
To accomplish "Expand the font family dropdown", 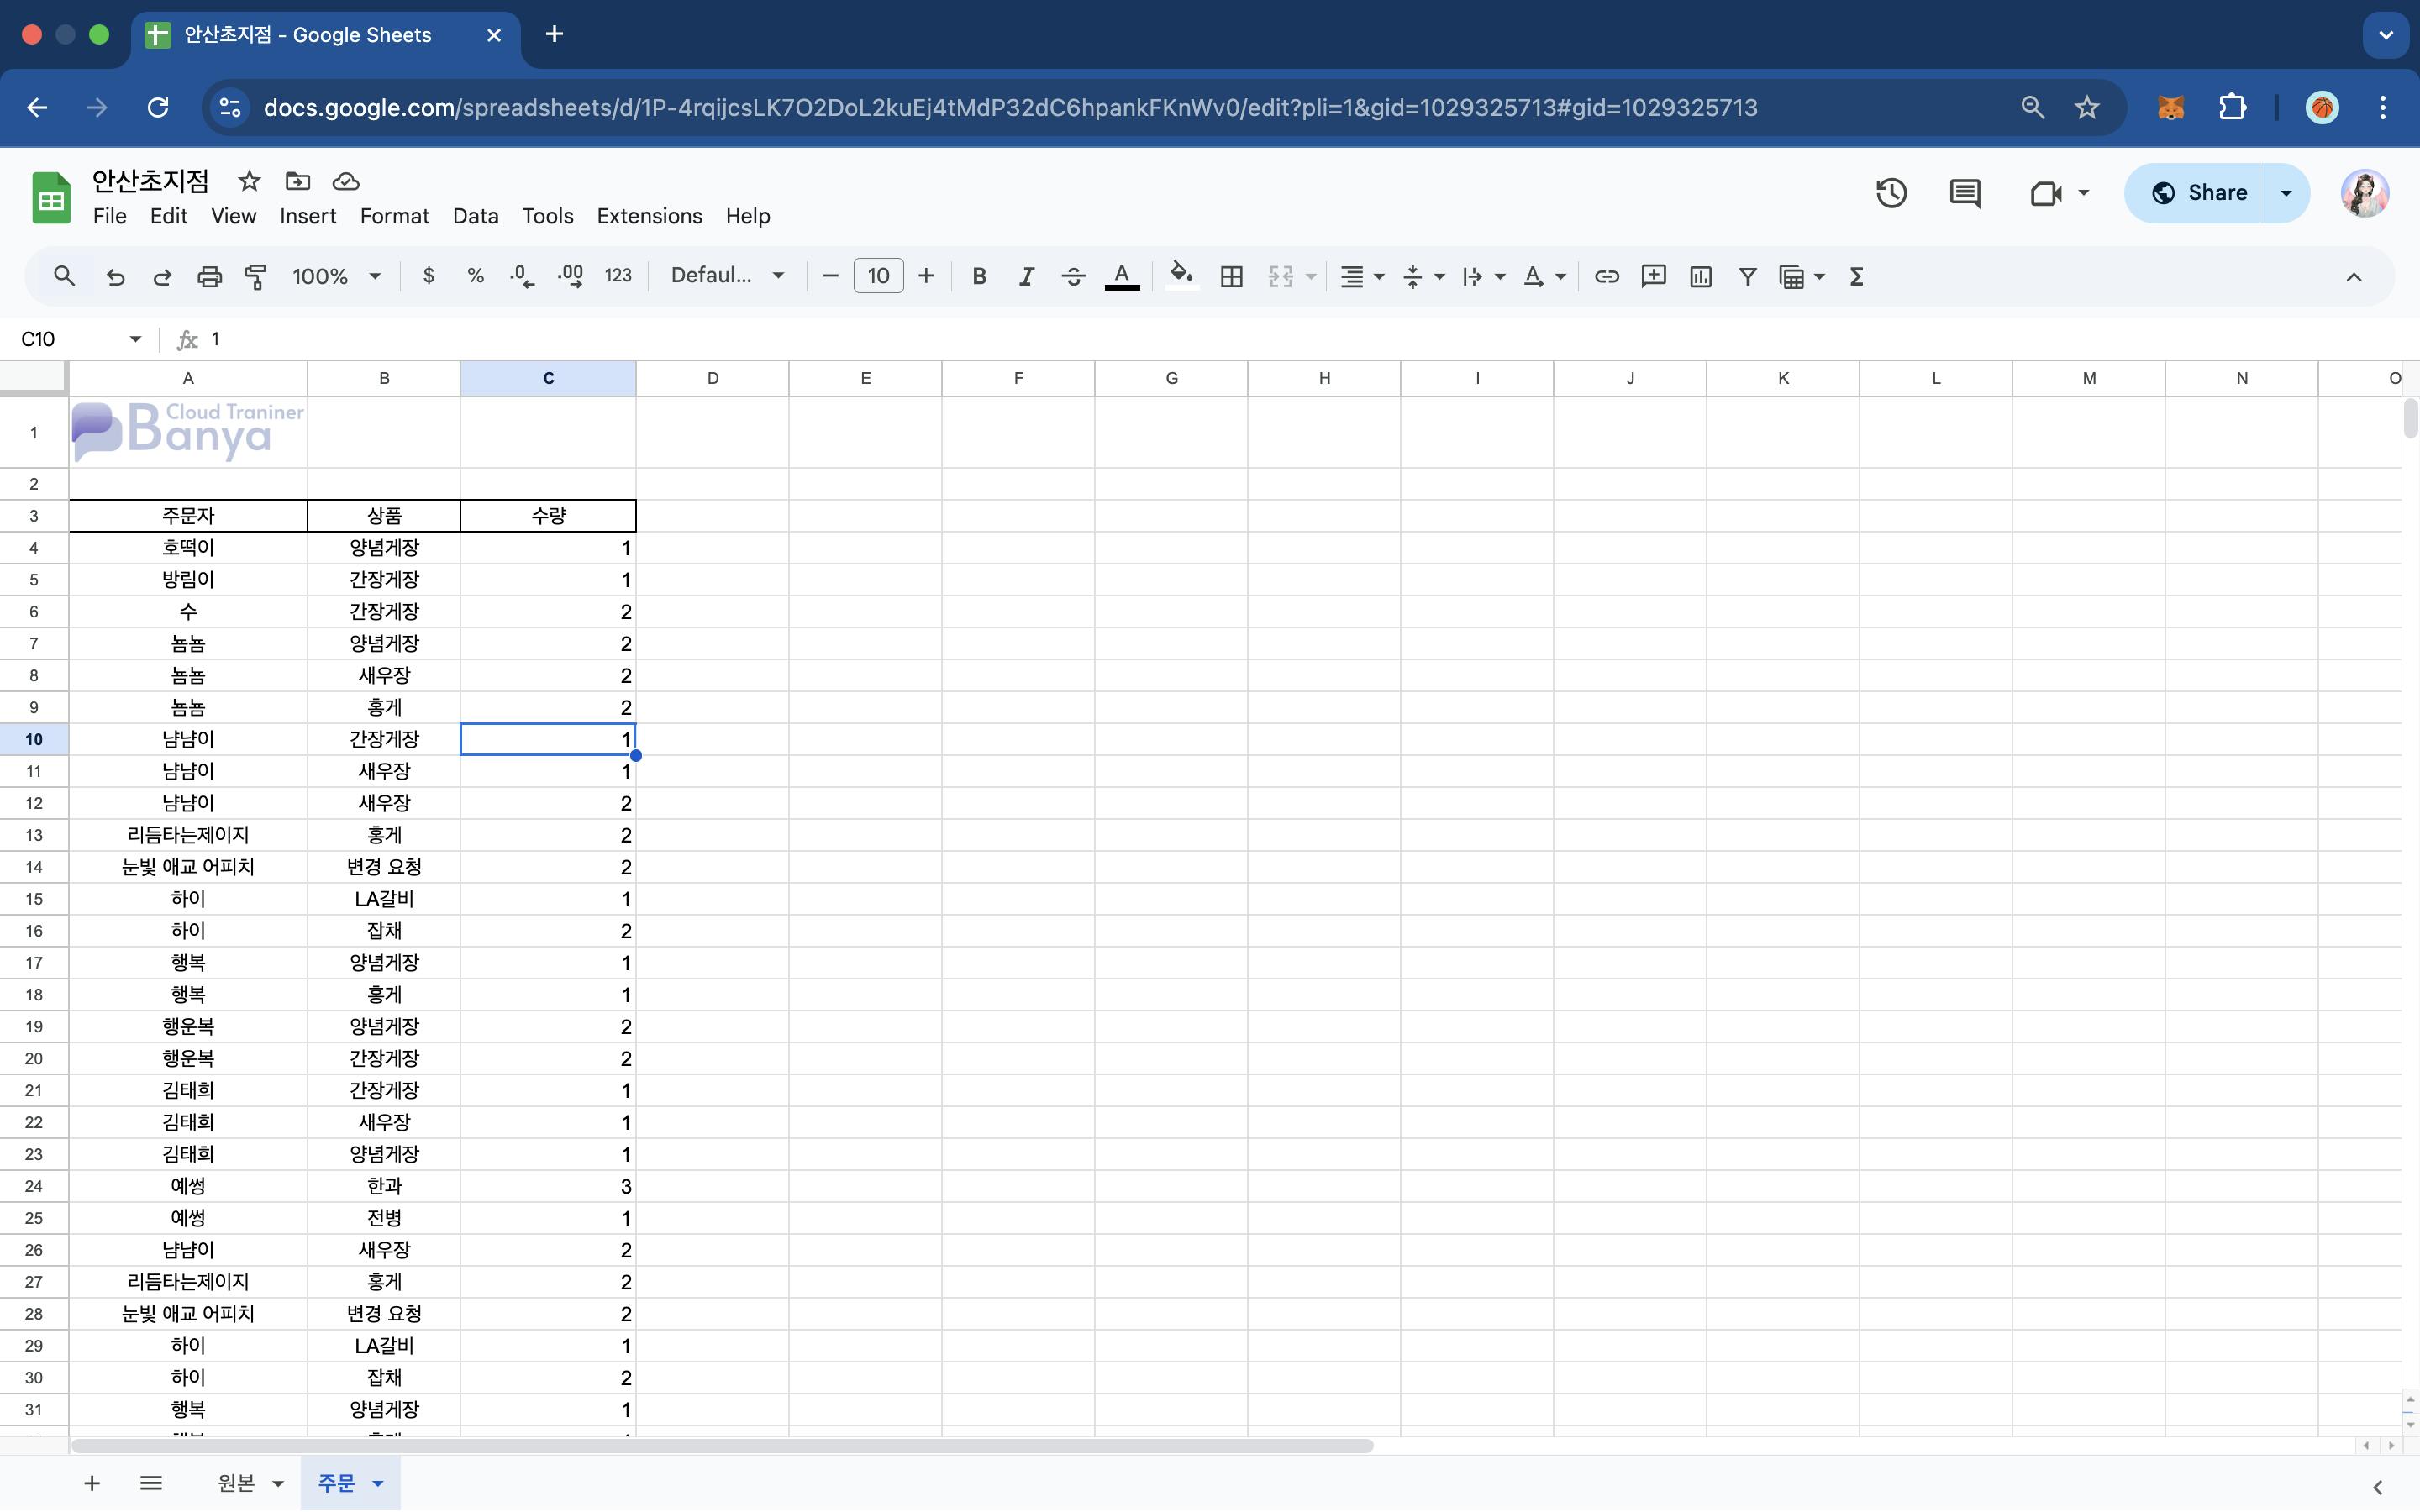I will 727,277.
